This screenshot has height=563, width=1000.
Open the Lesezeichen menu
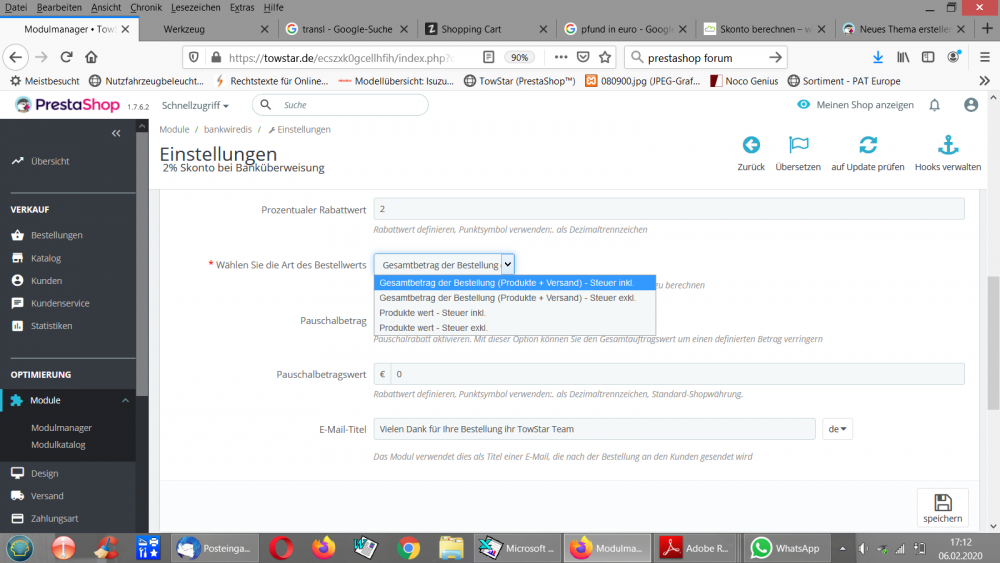[195, 7]
